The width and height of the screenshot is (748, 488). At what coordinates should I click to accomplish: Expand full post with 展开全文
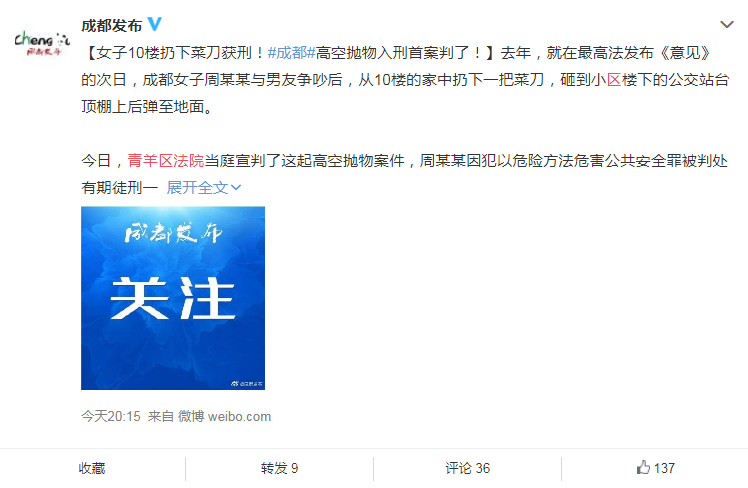point(204,187)
